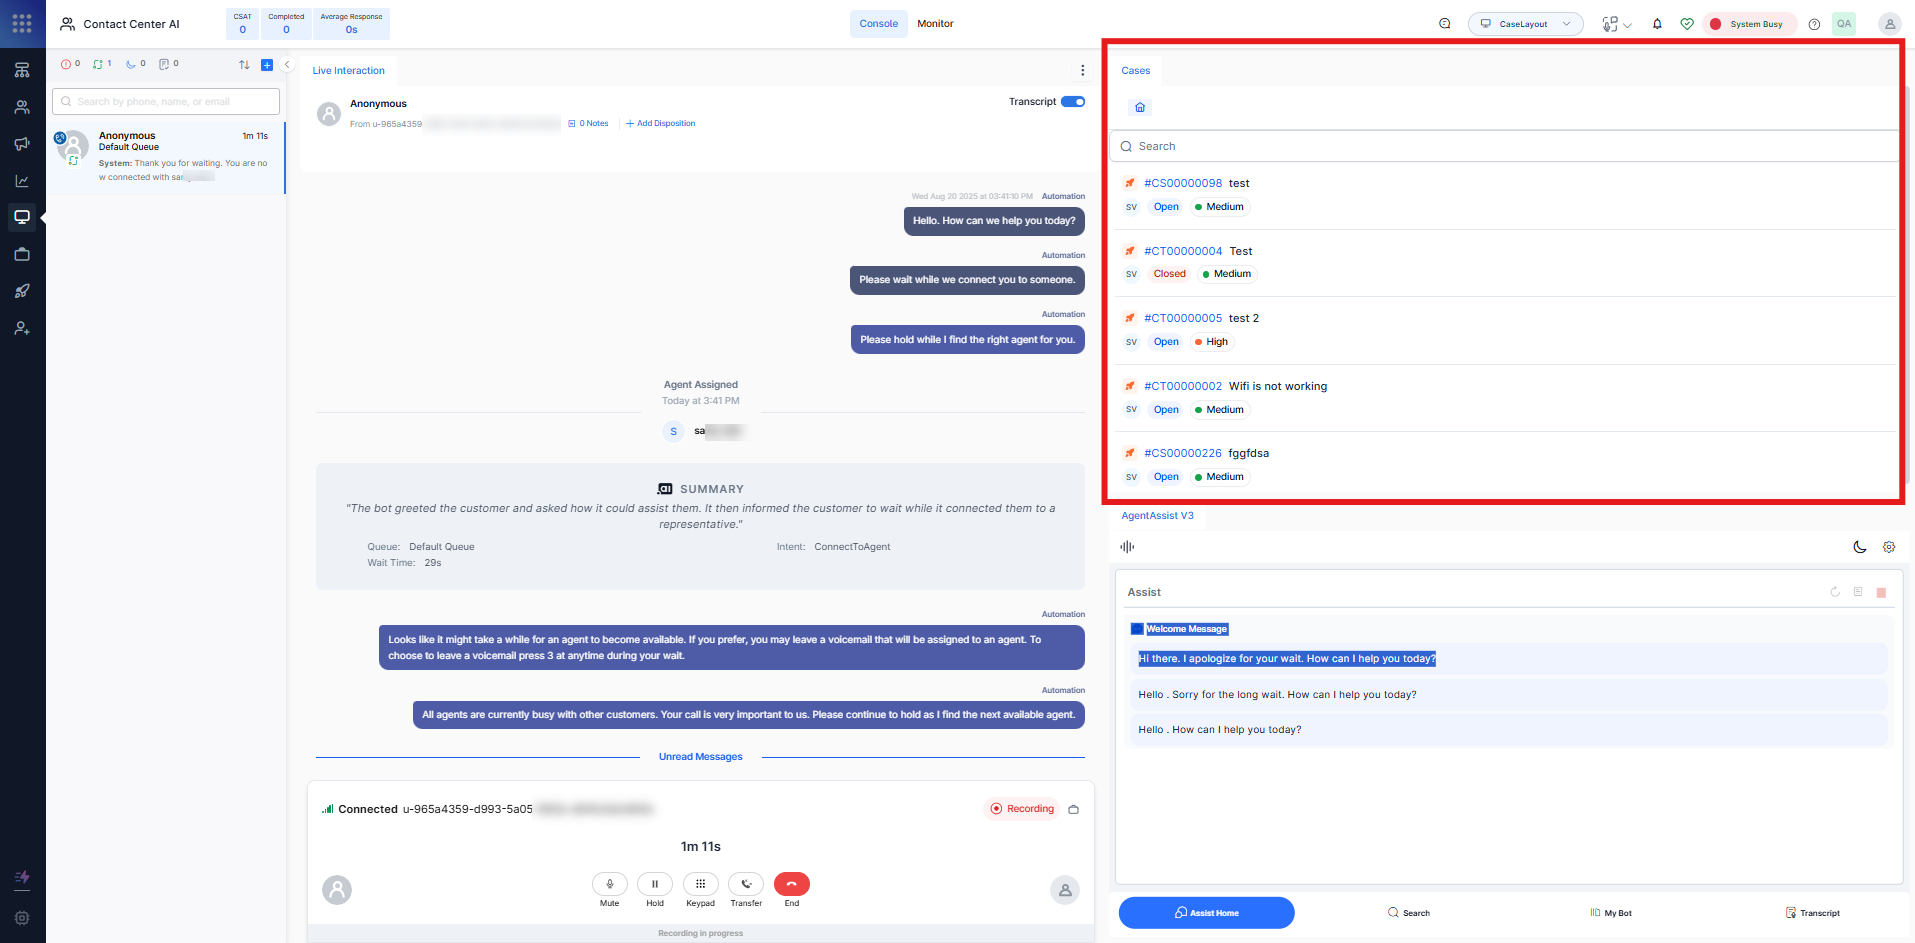Collapse the conversation list panel
The image size is (1915, 943).
pyautogui.click(x=287, y=65)
